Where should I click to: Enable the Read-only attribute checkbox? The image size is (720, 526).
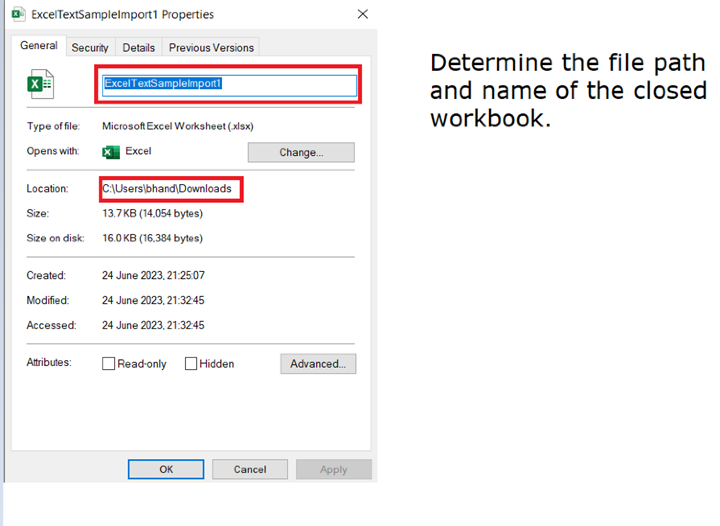coord(109,364)
